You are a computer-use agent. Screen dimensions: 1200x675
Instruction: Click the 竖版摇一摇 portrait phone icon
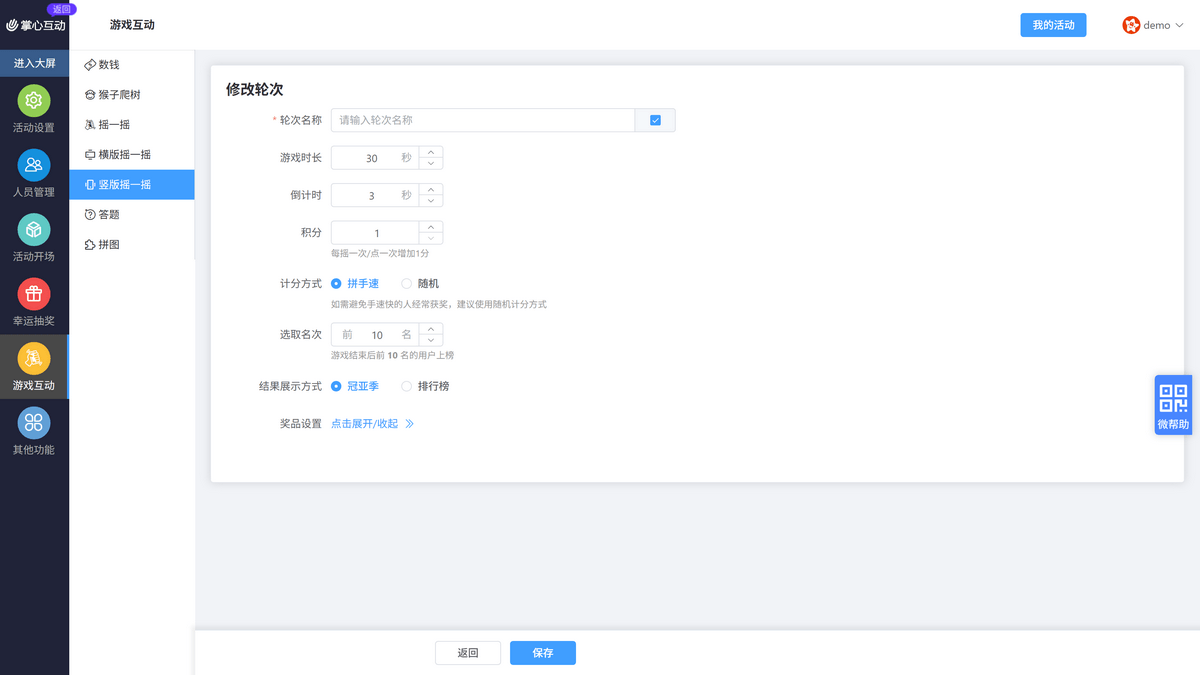coord(90,184)
